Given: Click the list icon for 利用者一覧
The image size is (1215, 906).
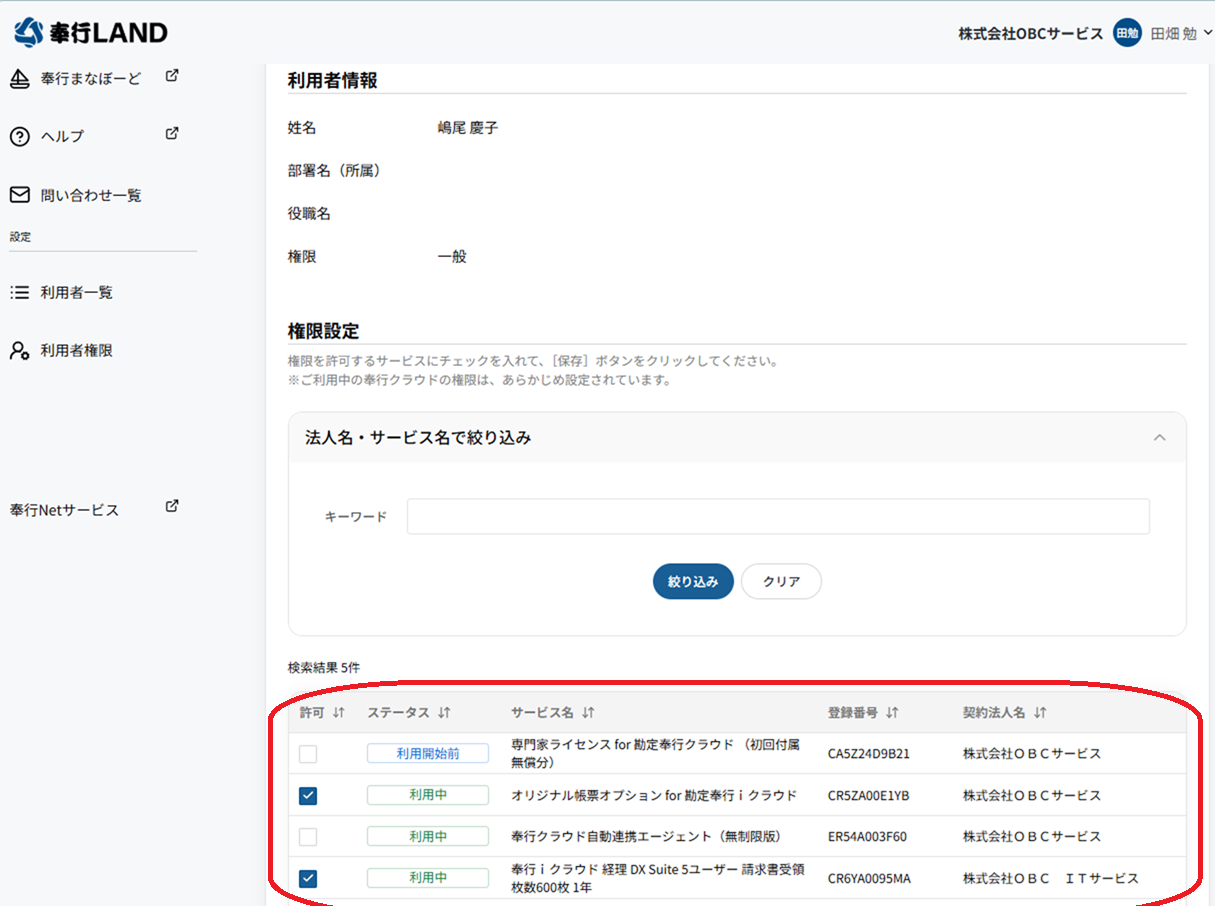Looking at the screenshot, I should [x=19, y=293].
